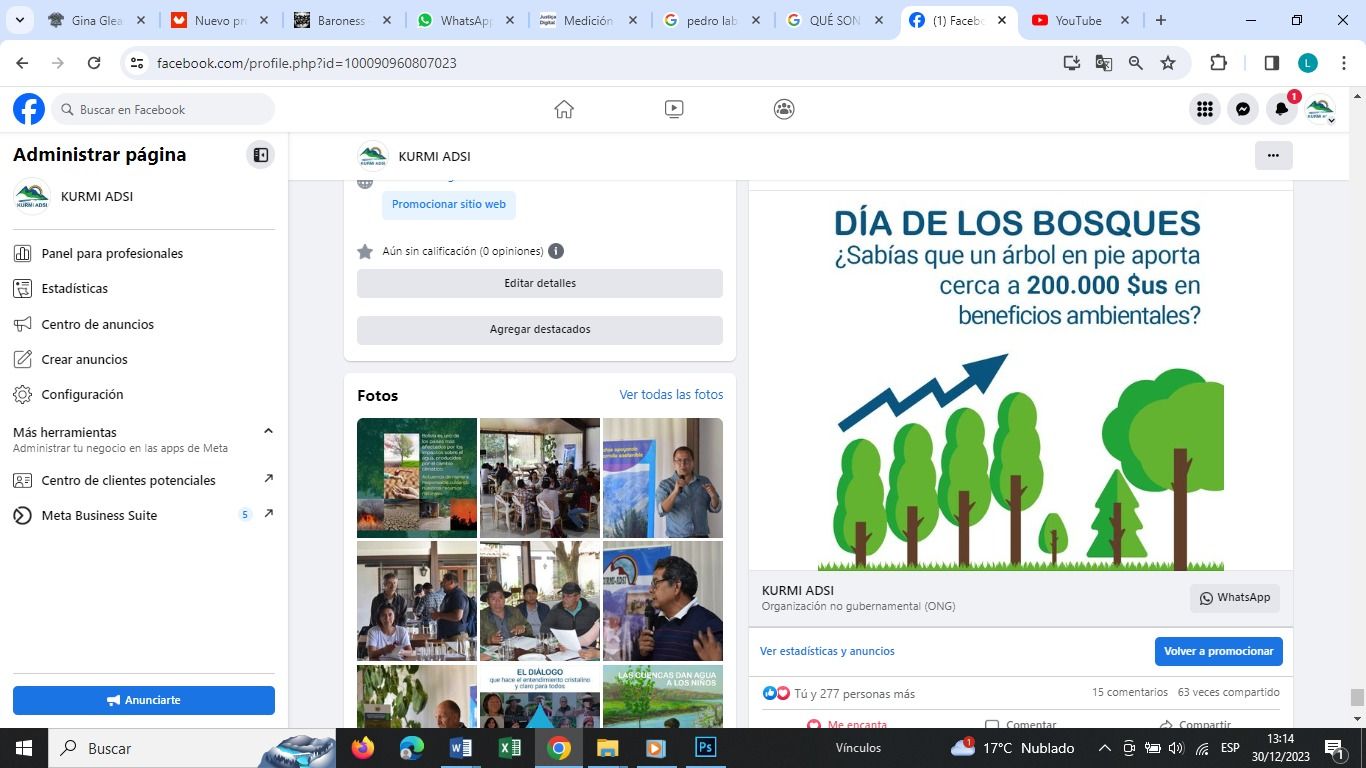Open Photoshop from the Windows taskbar
Viewport: 1366px width, 768px height.
coord(705,748)
